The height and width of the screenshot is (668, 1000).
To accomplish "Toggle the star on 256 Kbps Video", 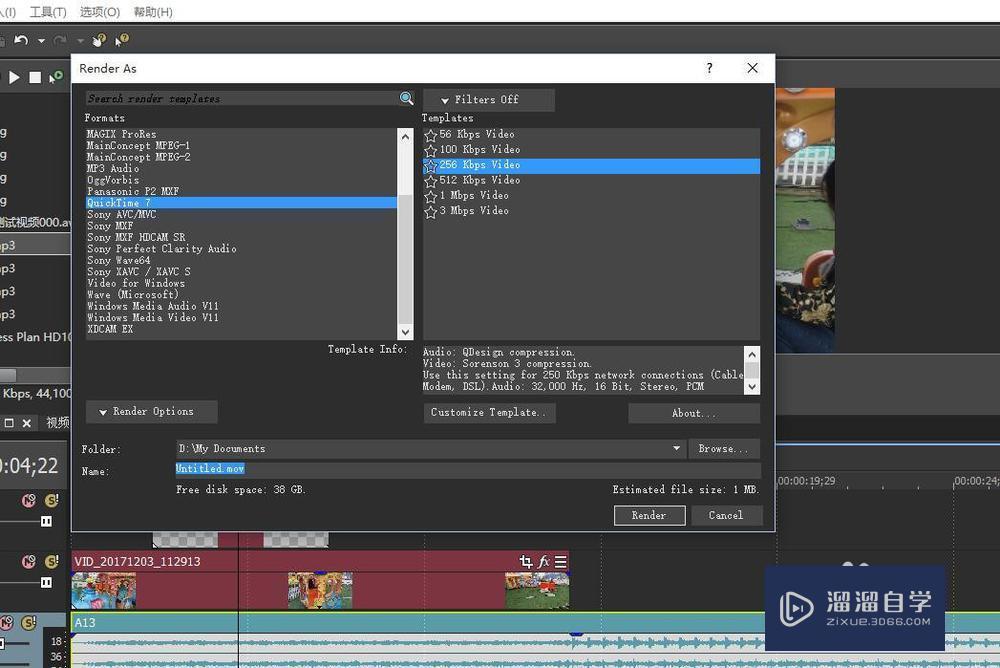I will [x=430, y=165].
